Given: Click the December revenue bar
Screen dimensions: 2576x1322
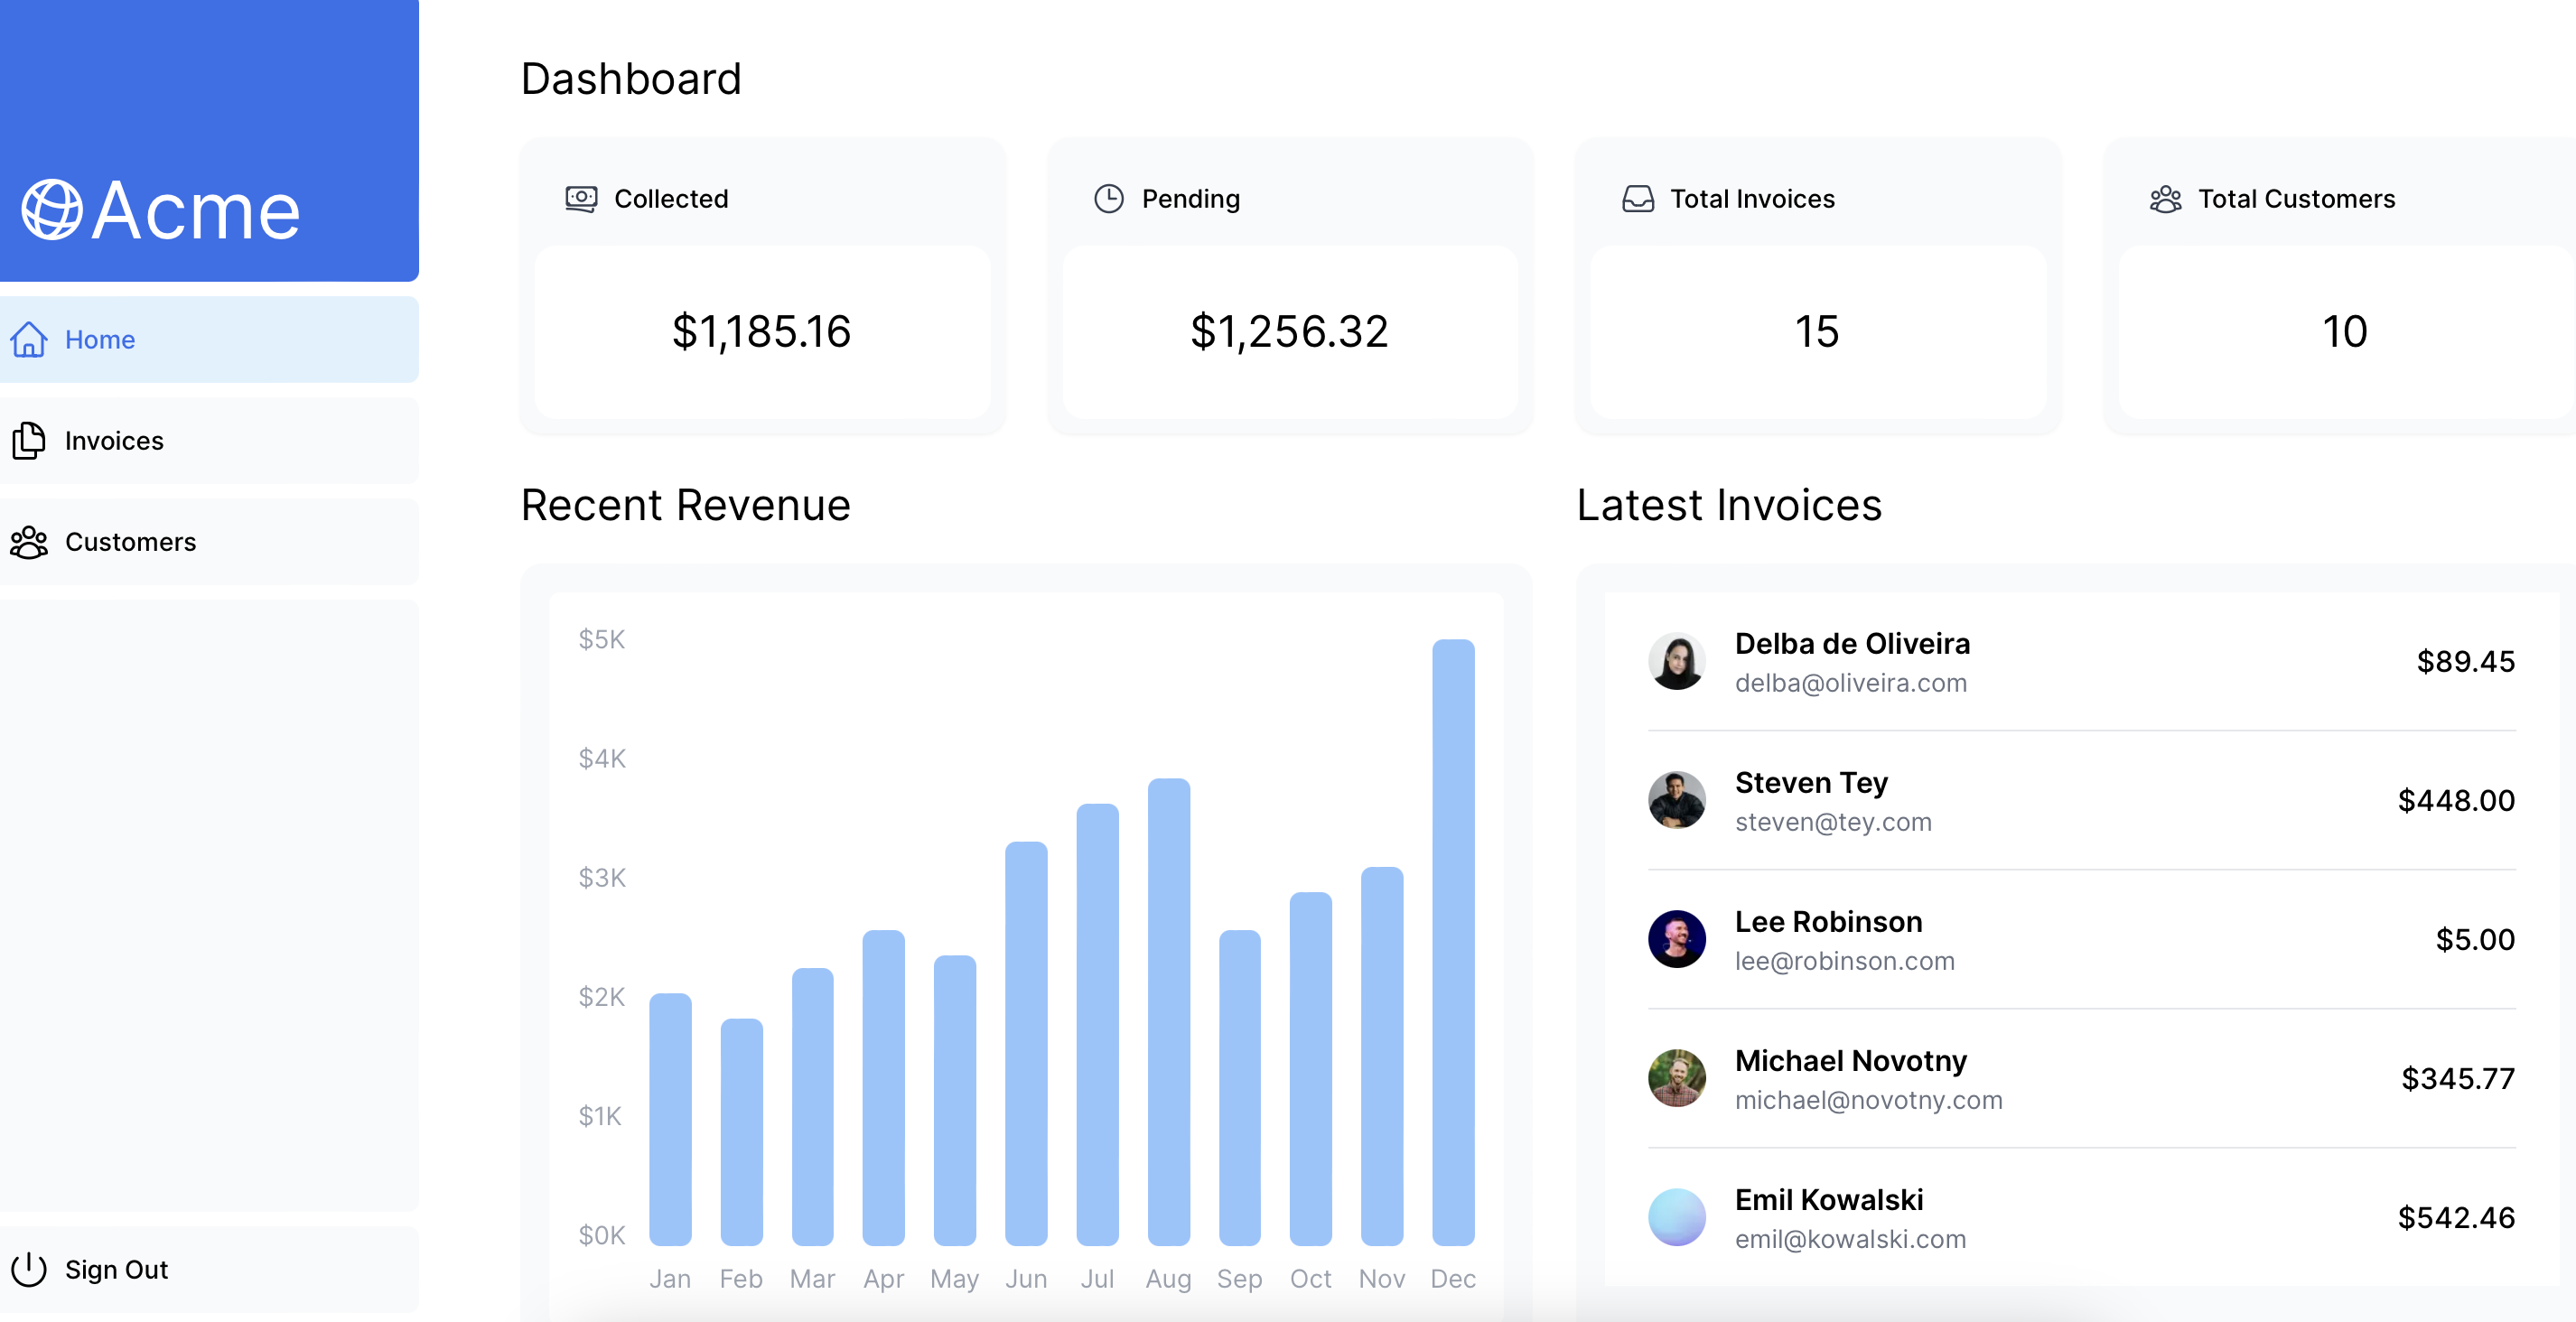Looking at the screenshot, I should (1452, 940).
